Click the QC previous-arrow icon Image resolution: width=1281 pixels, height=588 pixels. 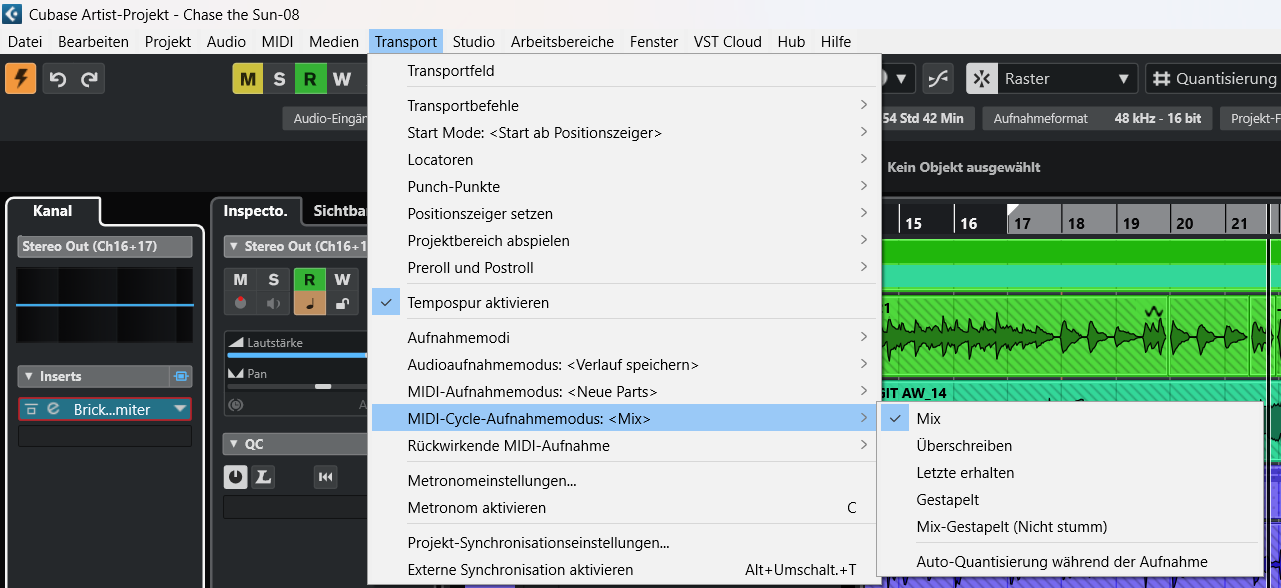pos(325,477)
